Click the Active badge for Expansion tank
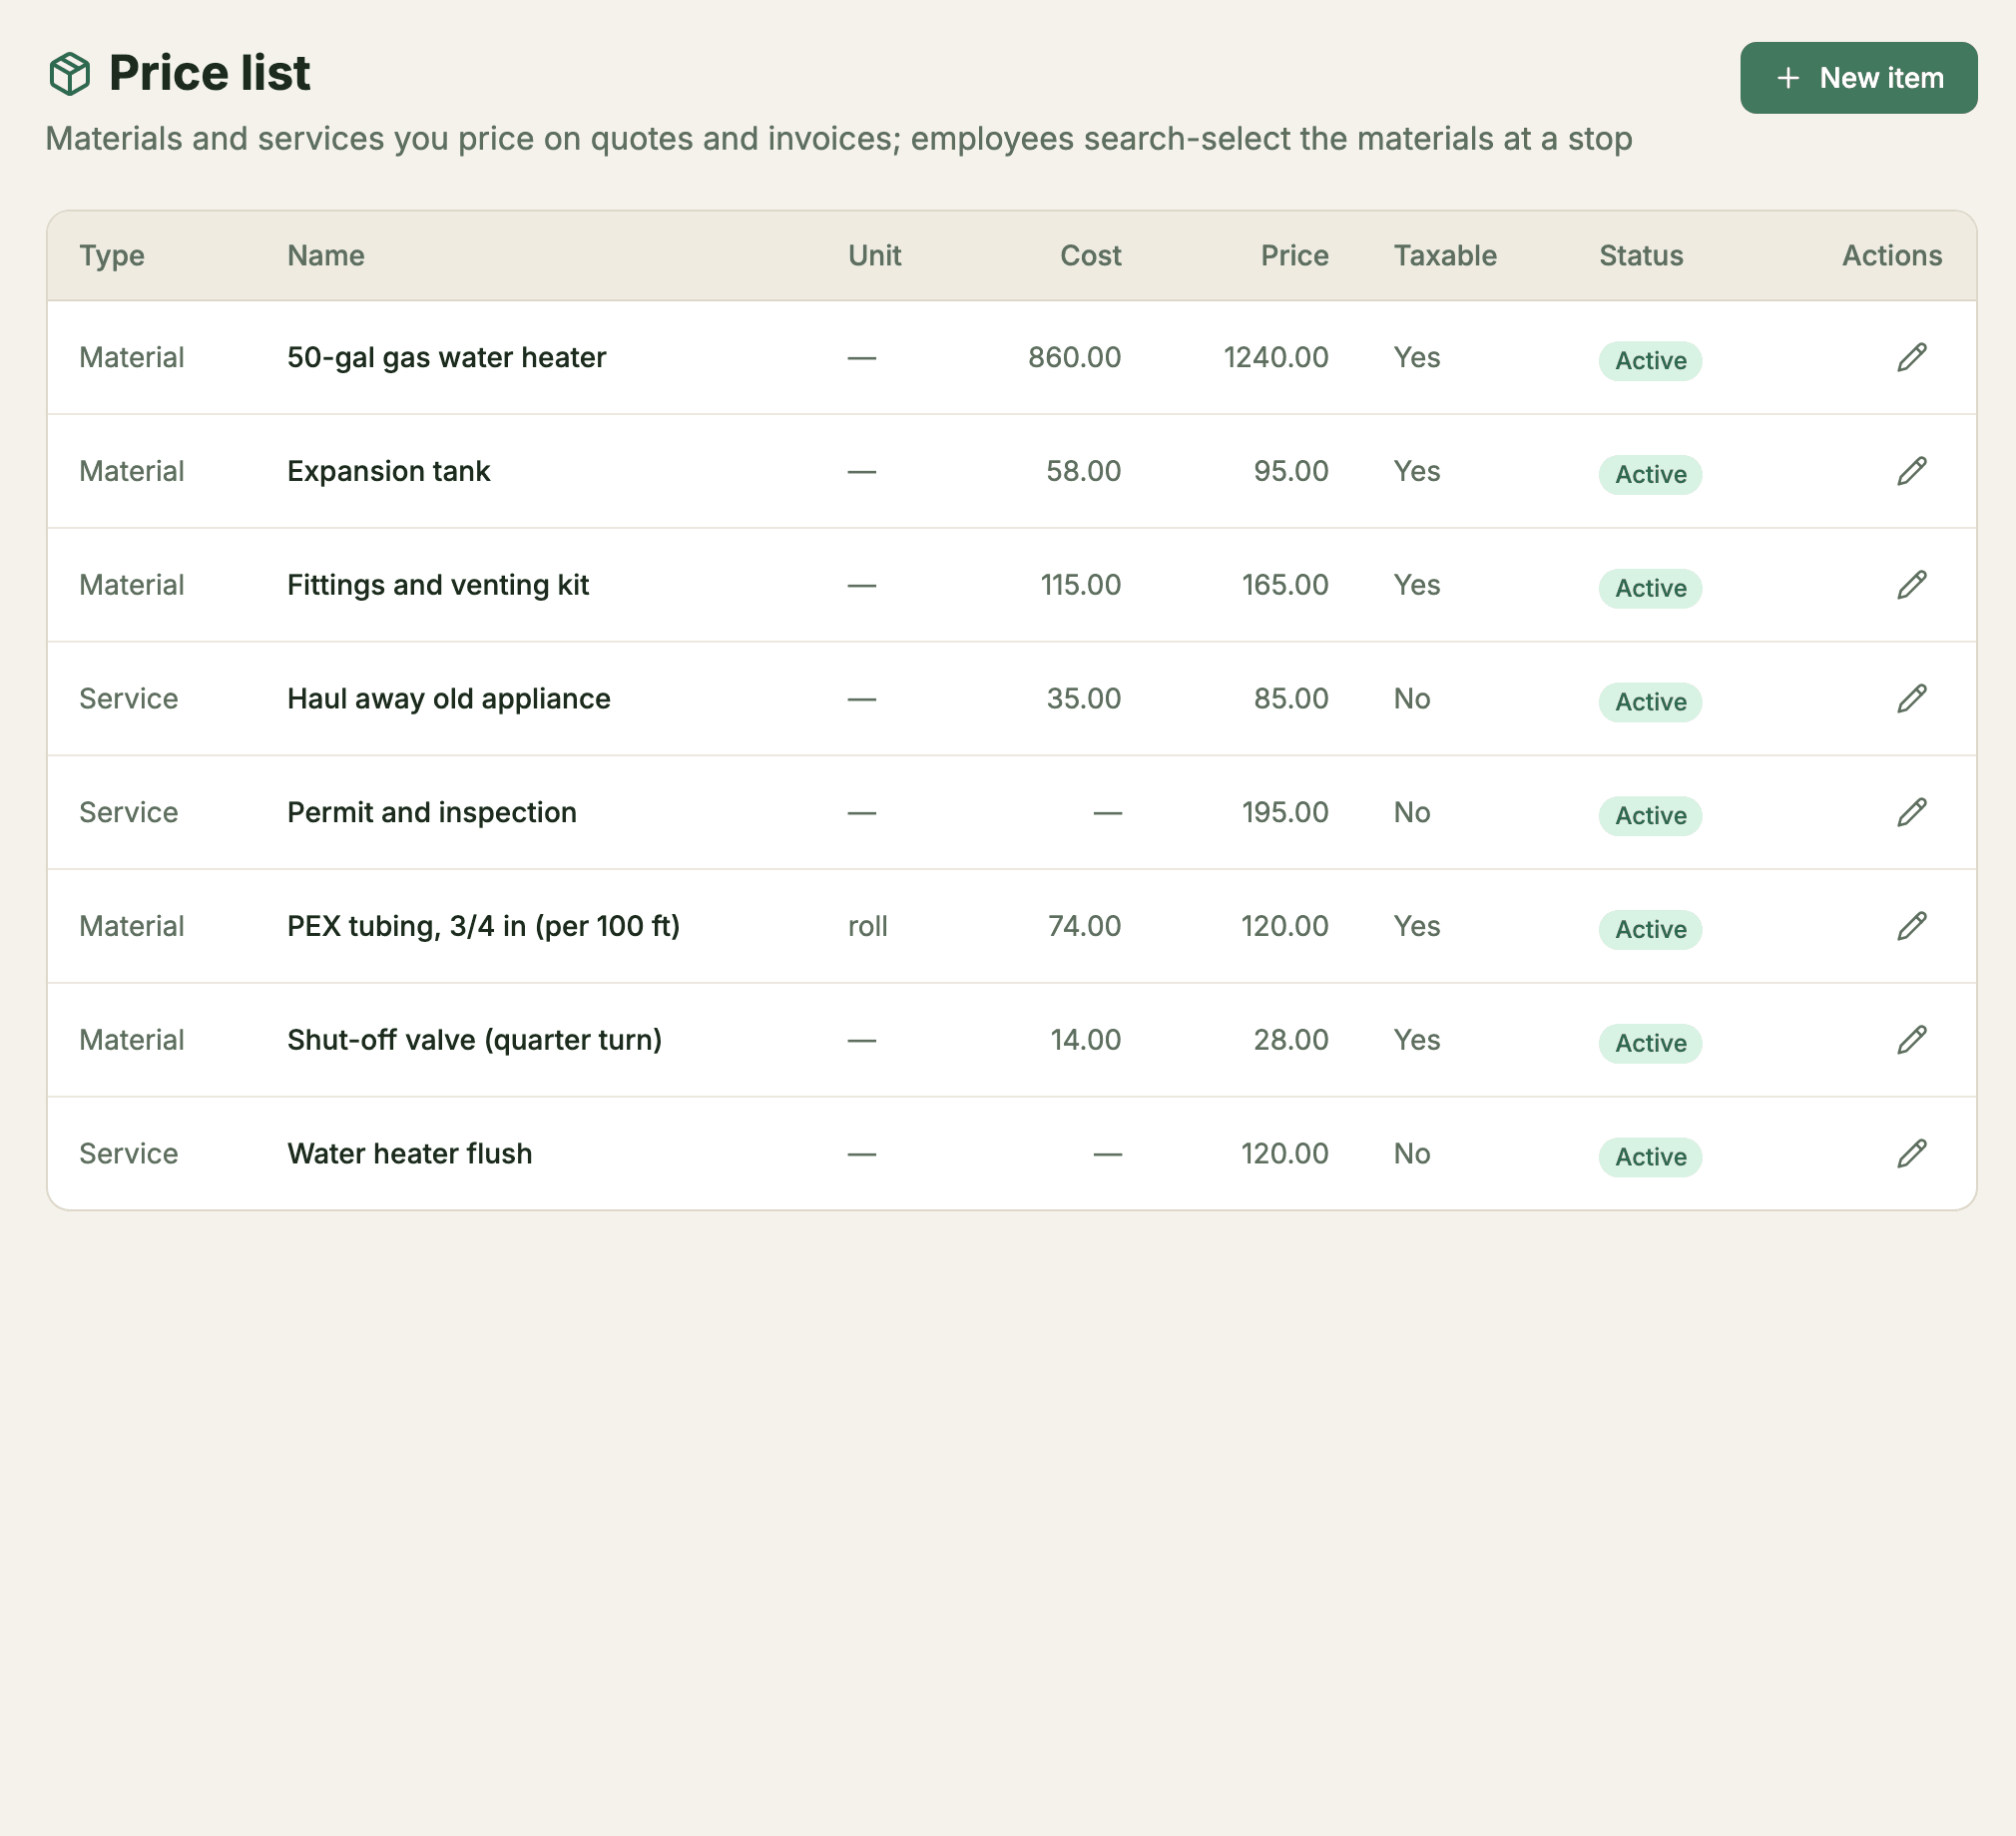This screenshot has height=1836, width=2016. [x=1650, y=475]
